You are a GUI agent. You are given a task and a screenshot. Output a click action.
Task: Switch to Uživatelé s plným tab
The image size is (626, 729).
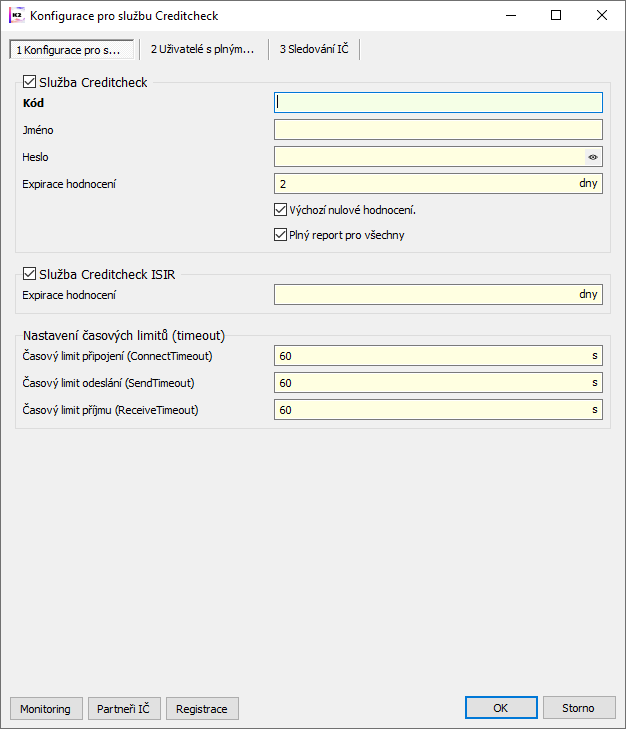[203, 49]
